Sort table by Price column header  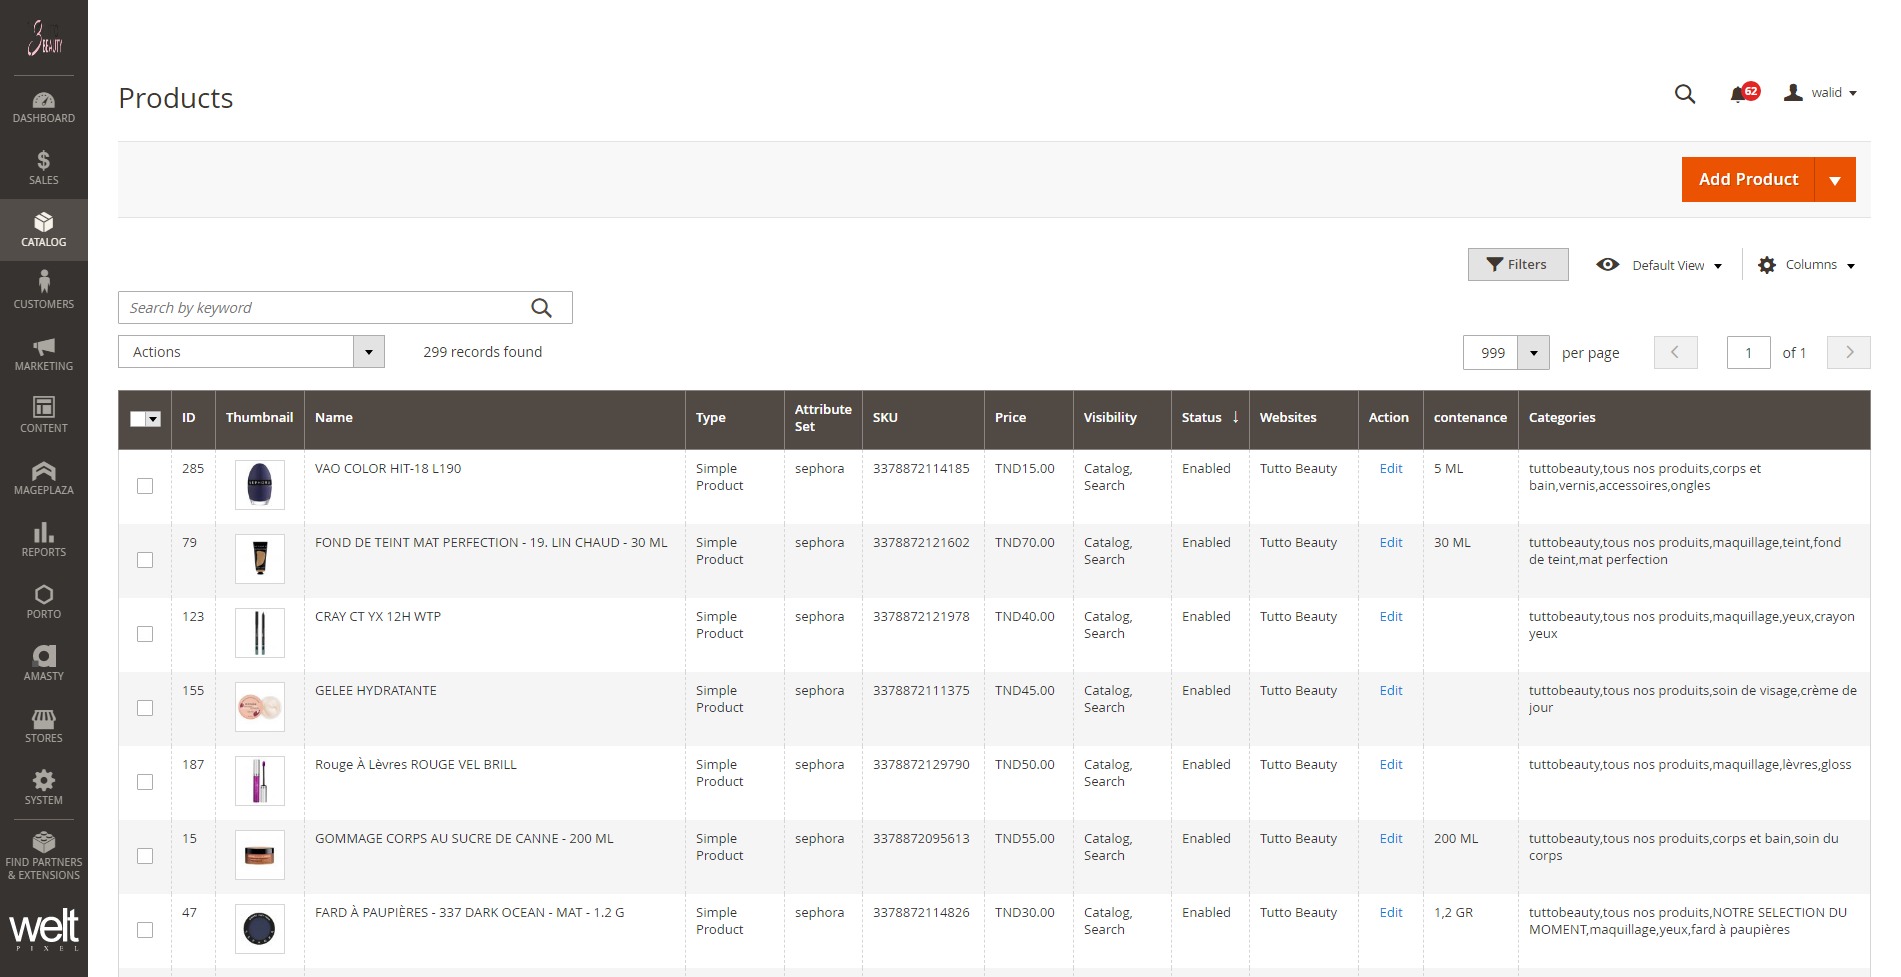pos(1028,419)
